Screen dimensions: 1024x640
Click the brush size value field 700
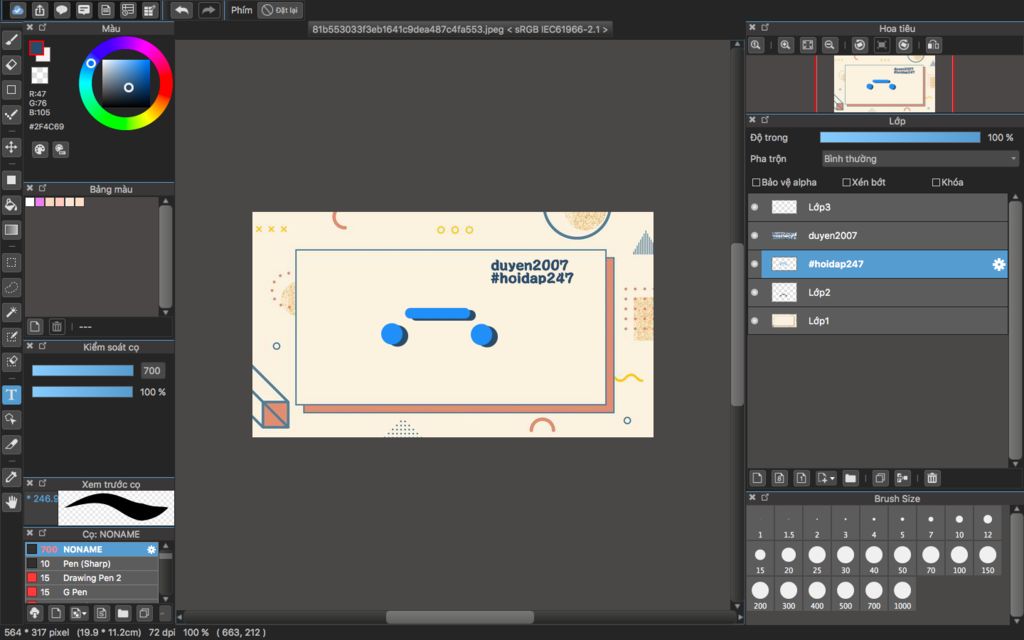(152, 371)
